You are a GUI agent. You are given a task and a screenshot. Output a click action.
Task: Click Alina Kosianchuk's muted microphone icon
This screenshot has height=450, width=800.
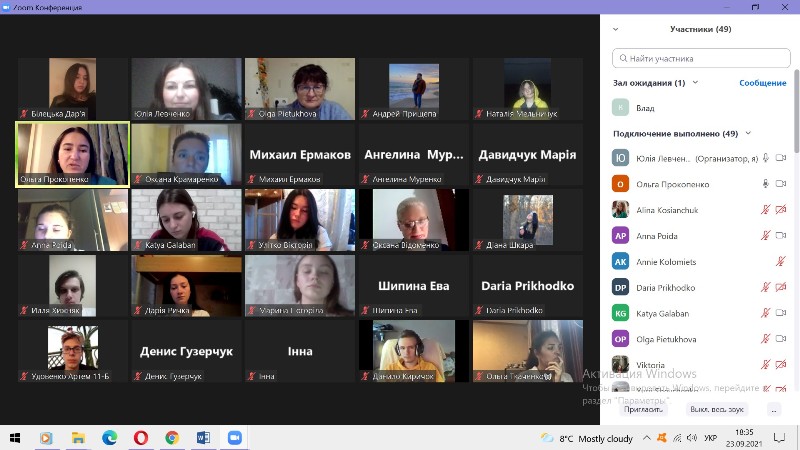click(765, 209)
